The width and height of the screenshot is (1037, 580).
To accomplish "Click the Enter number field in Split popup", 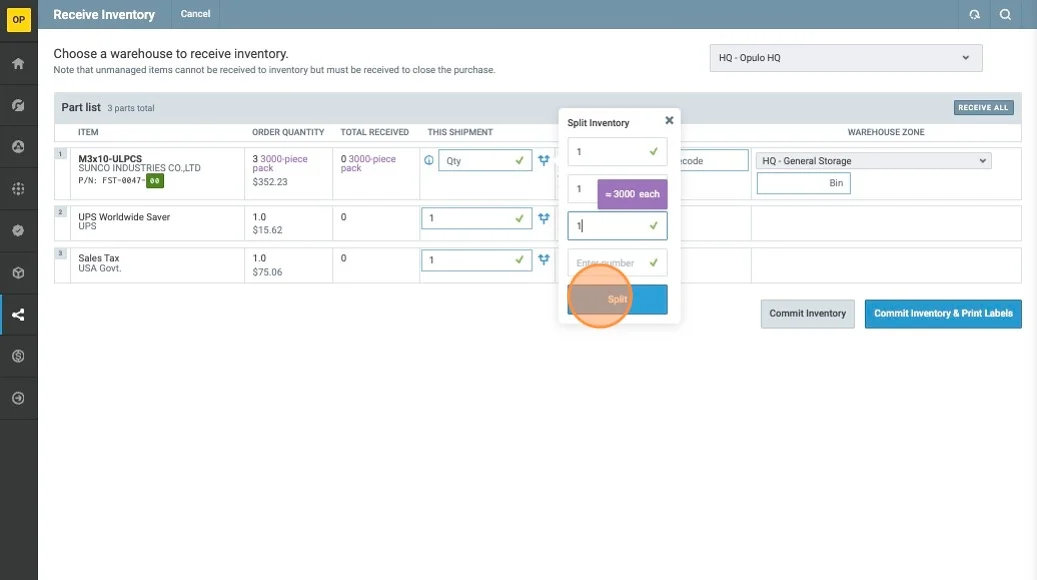I will tap(608, 263).
